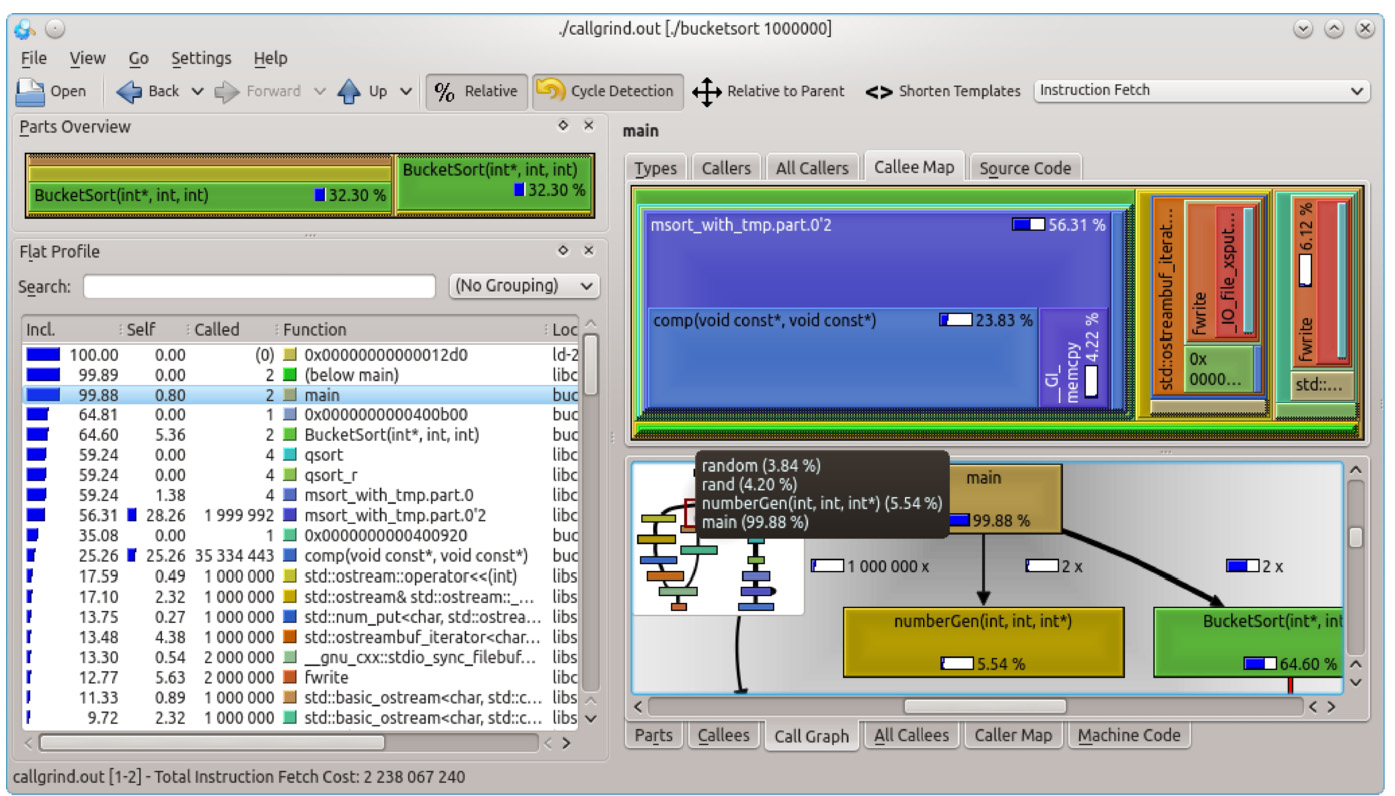Click the Flat Profile search field
The image size is (1395, 796).
click(x=259, y=287)
